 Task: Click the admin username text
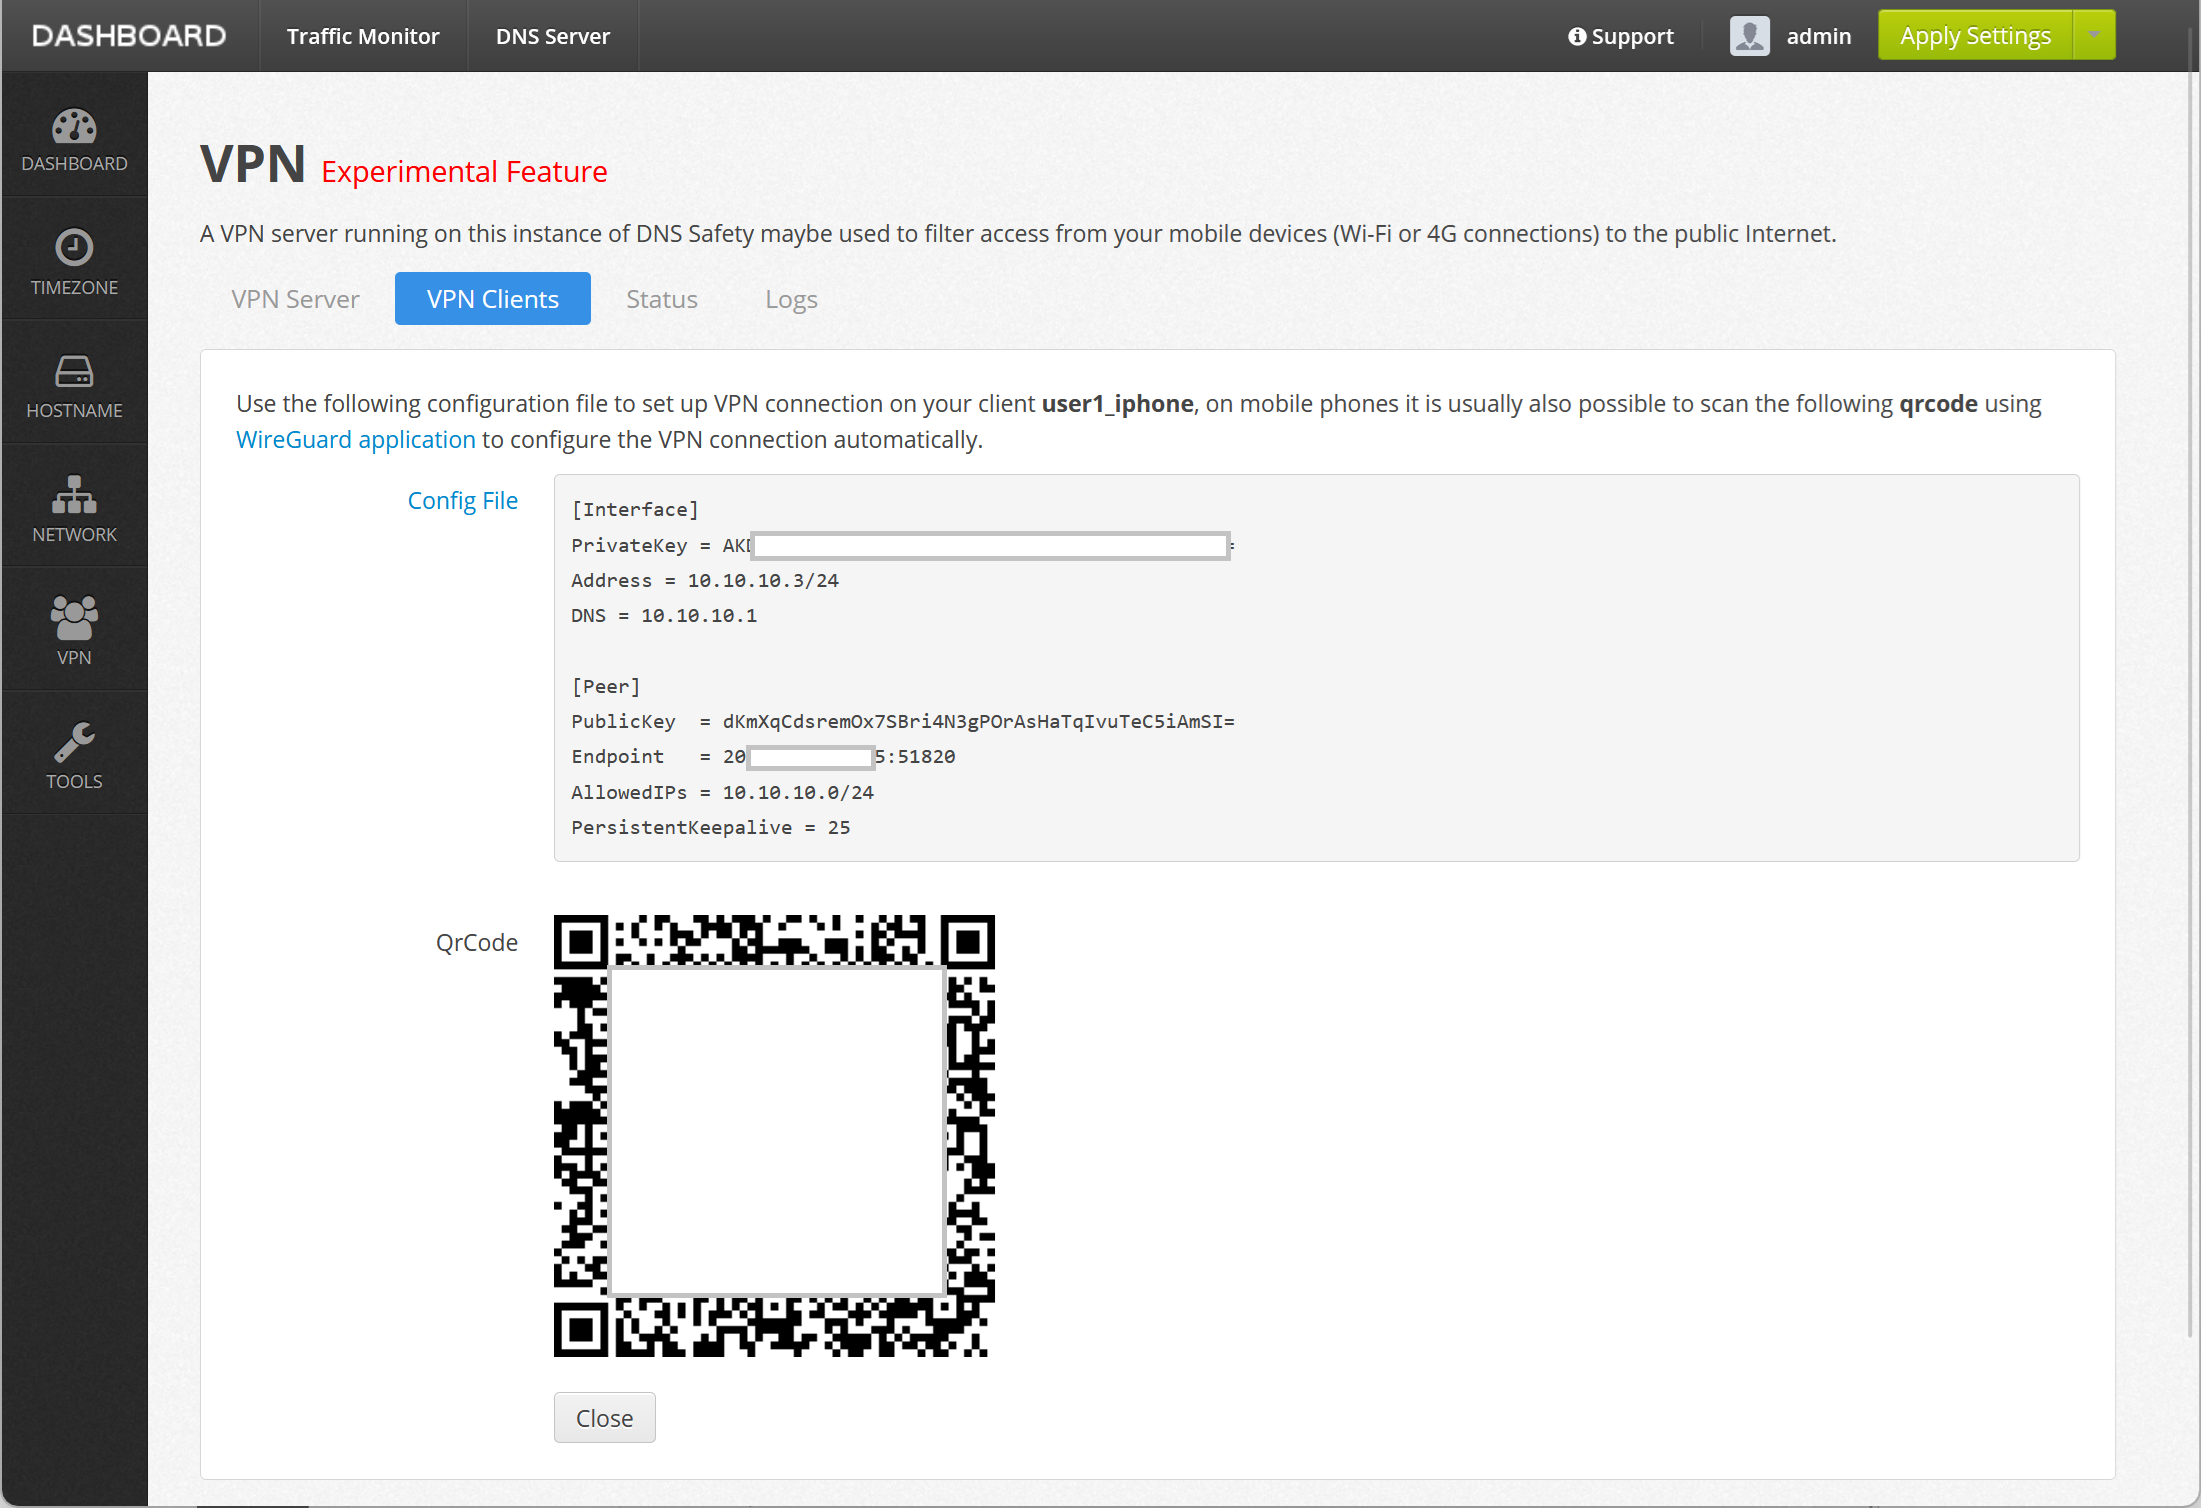coord(1819,36)
